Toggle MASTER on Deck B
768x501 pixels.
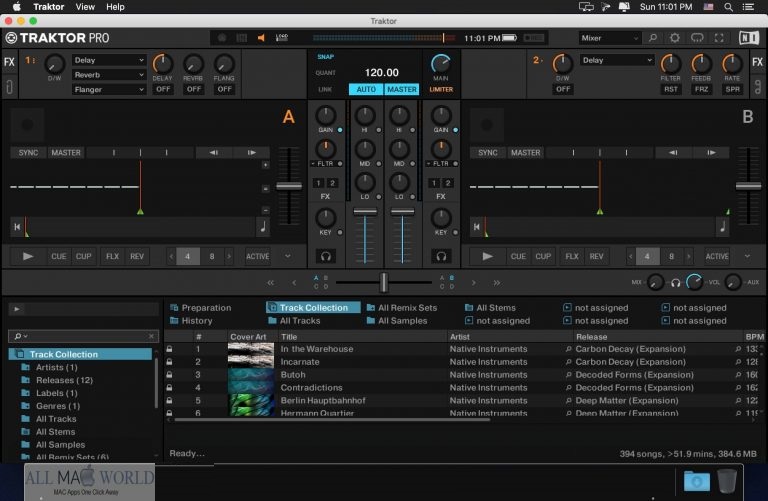(x=526, y=153)
